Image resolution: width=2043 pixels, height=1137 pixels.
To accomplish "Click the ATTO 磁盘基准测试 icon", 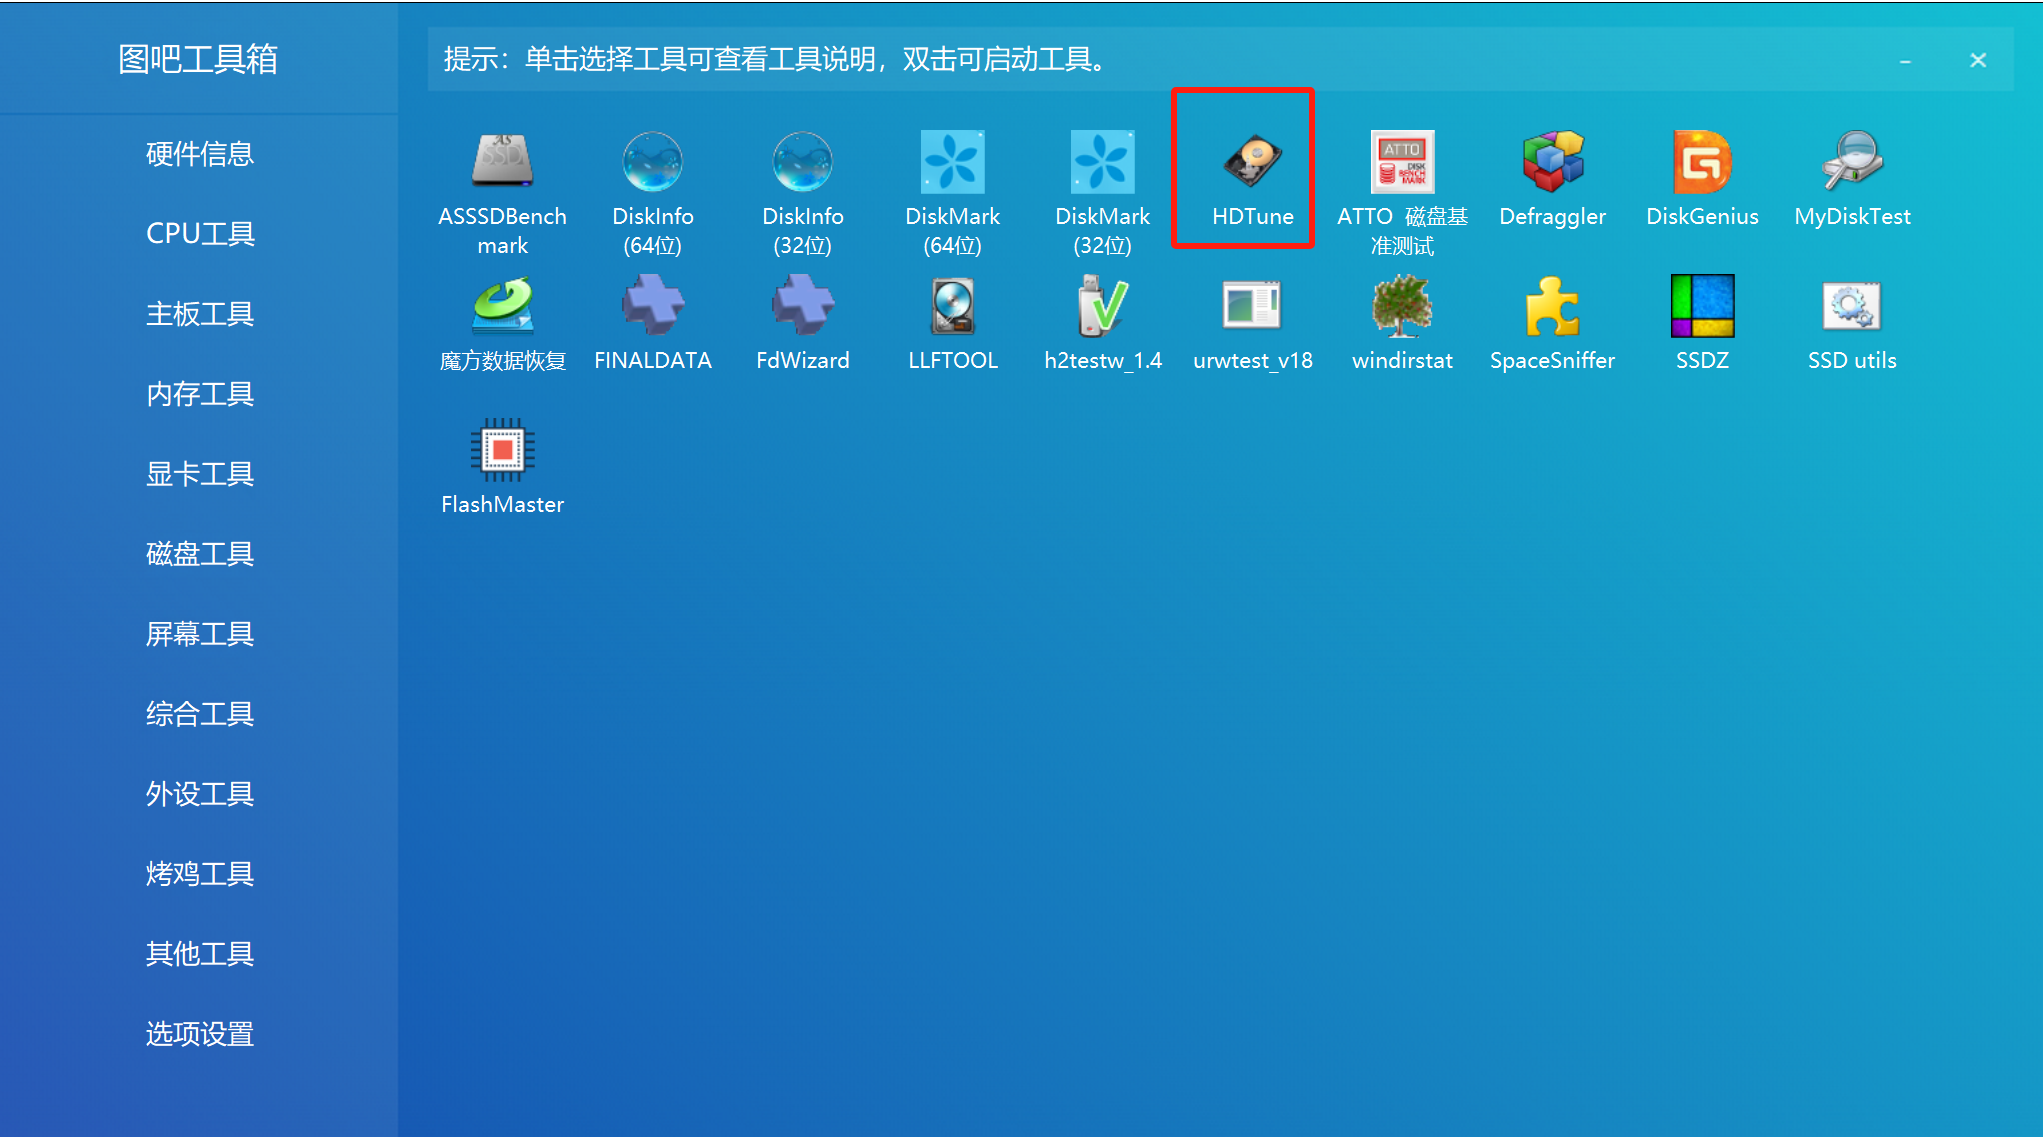I will [1402, 162].
